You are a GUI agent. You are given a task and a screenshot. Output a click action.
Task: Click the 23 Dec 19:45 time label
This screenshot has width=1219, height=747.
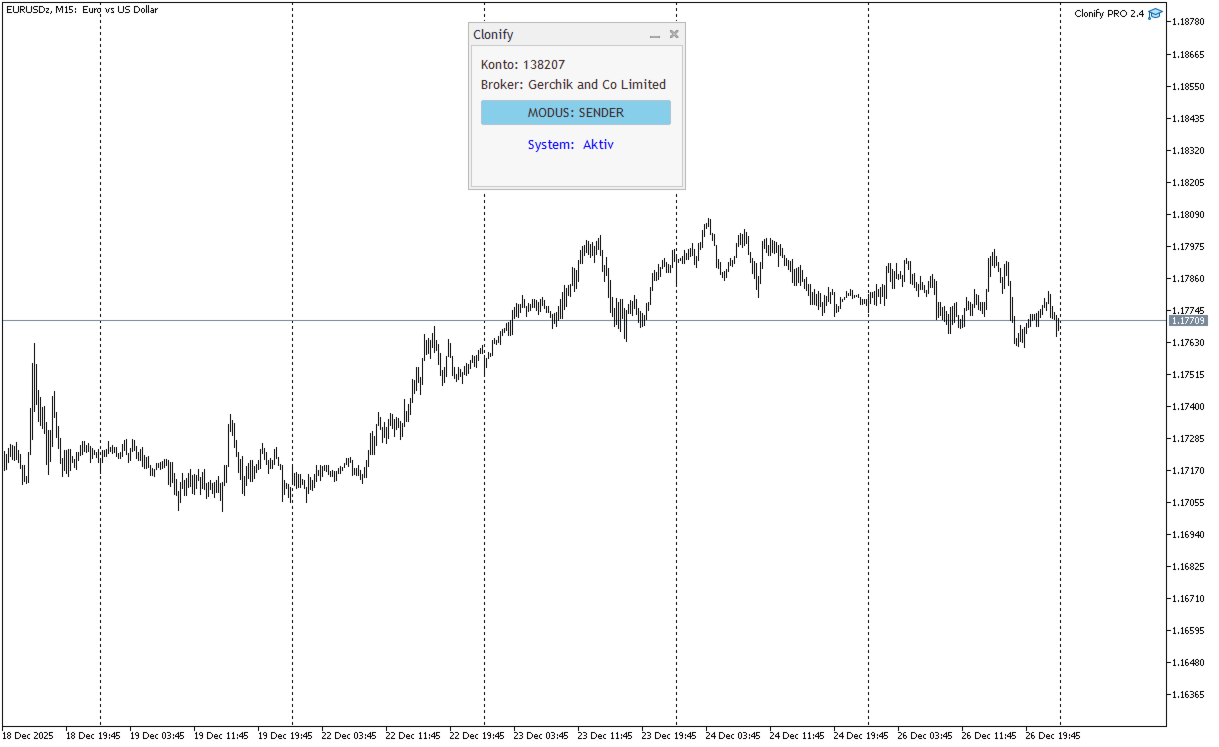[x=669, y=735]
